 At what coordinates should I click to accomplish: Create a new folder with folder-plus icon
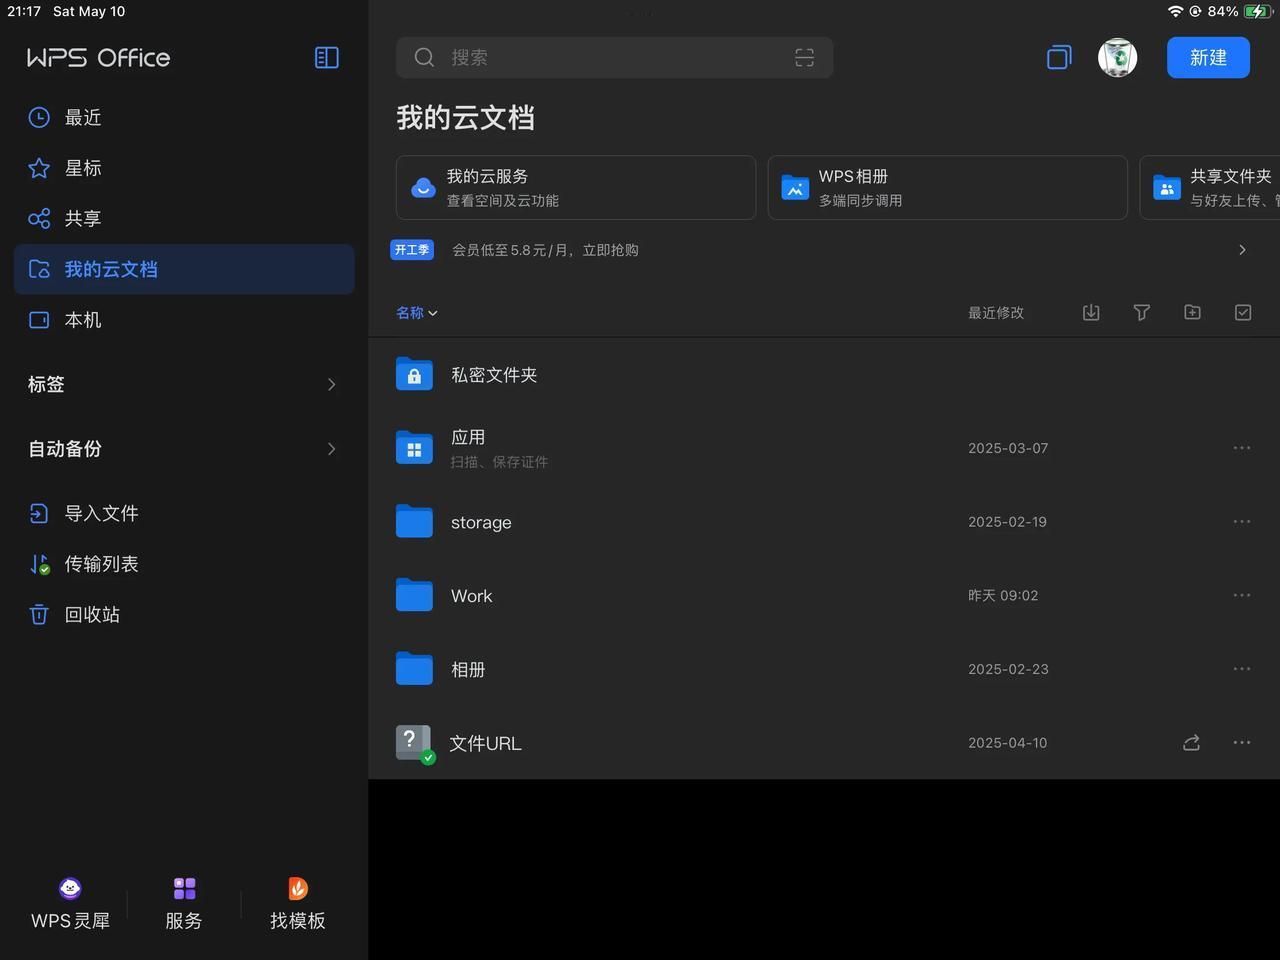tap(1192, 313)
